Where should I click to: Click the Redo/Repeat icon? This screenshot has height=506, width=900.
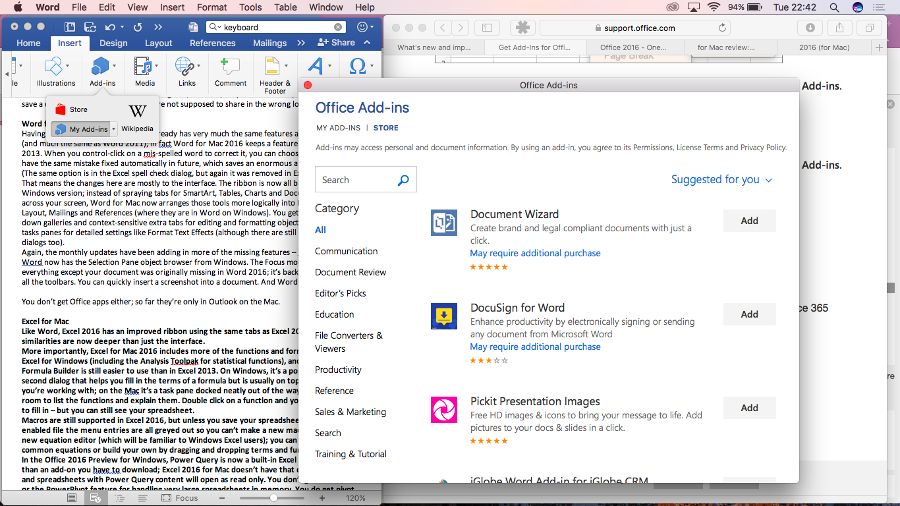pyautogui.click(x=138, y=27)
